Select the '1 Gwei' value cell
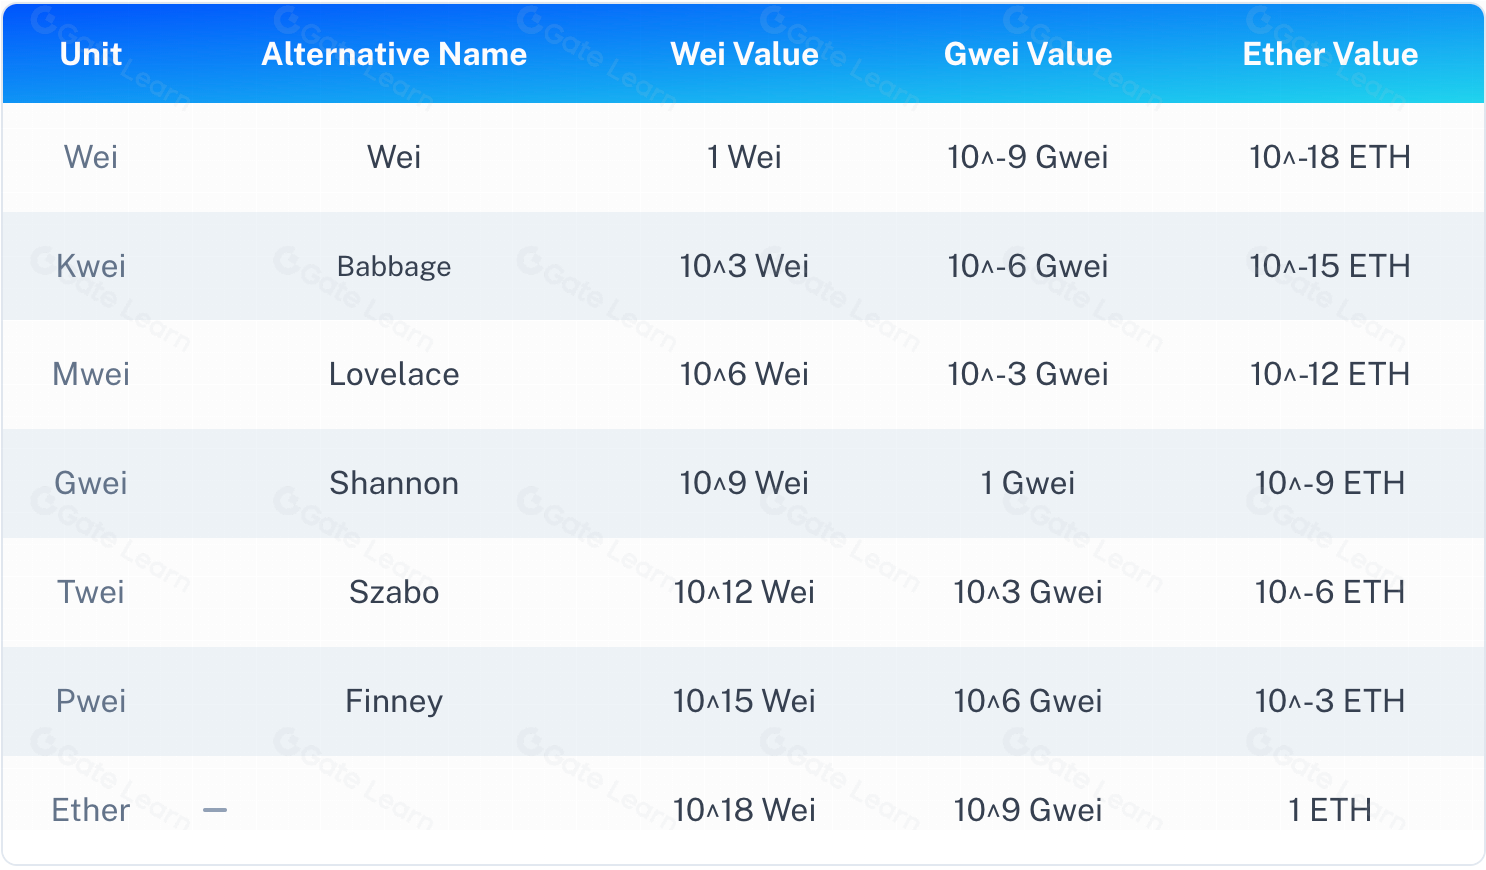 [1028, 483]
